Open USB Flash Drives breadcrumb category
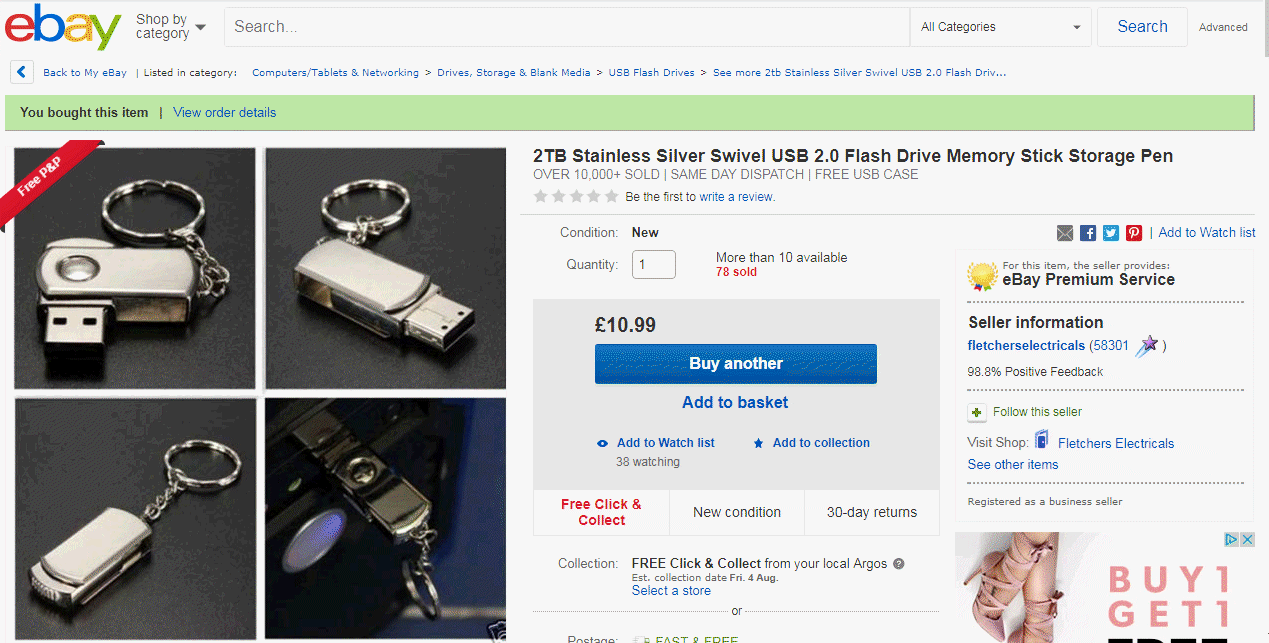This screenshot has height=643, width=1269. pyautogui.click(x=651, y=73)
